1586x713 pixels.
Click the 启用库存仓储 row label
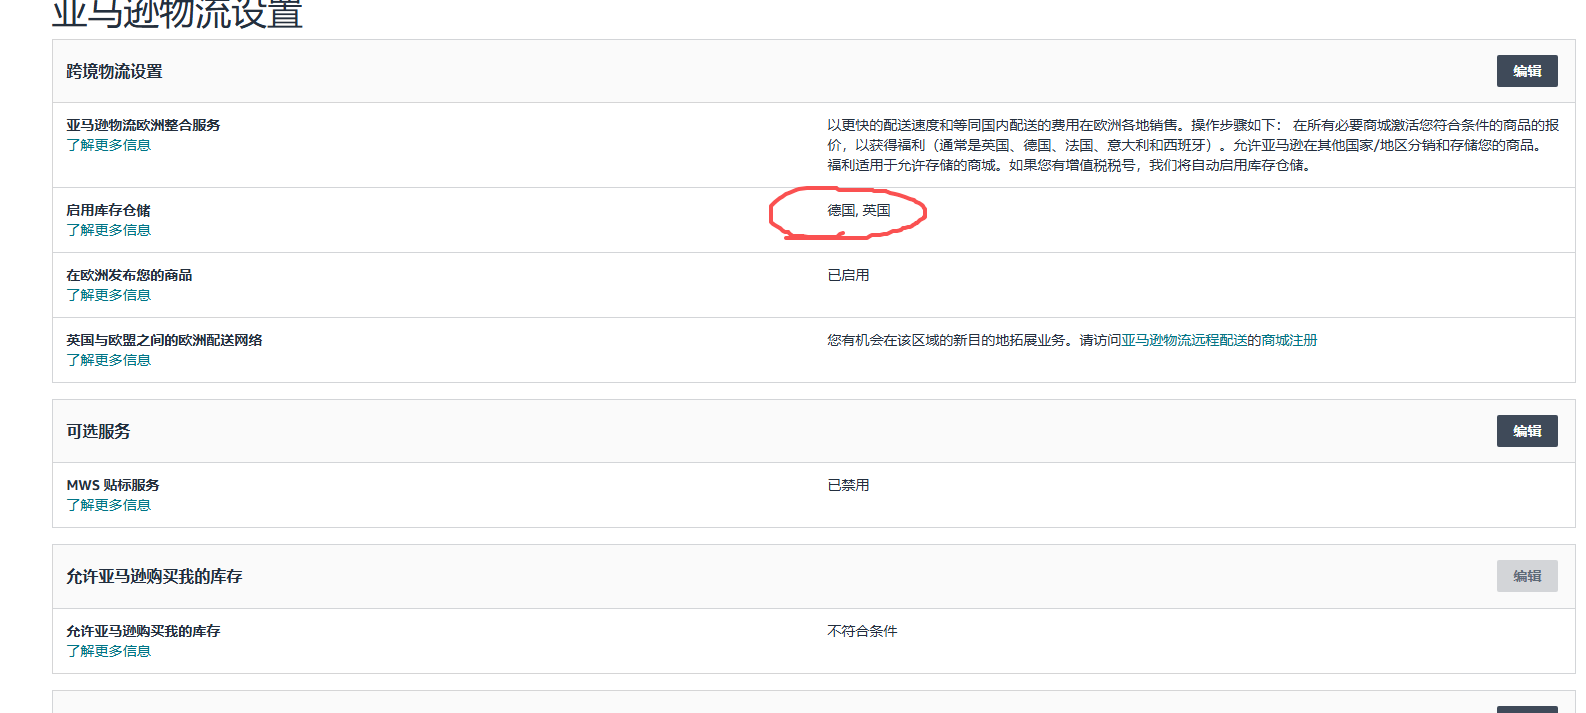coord(108,210)
